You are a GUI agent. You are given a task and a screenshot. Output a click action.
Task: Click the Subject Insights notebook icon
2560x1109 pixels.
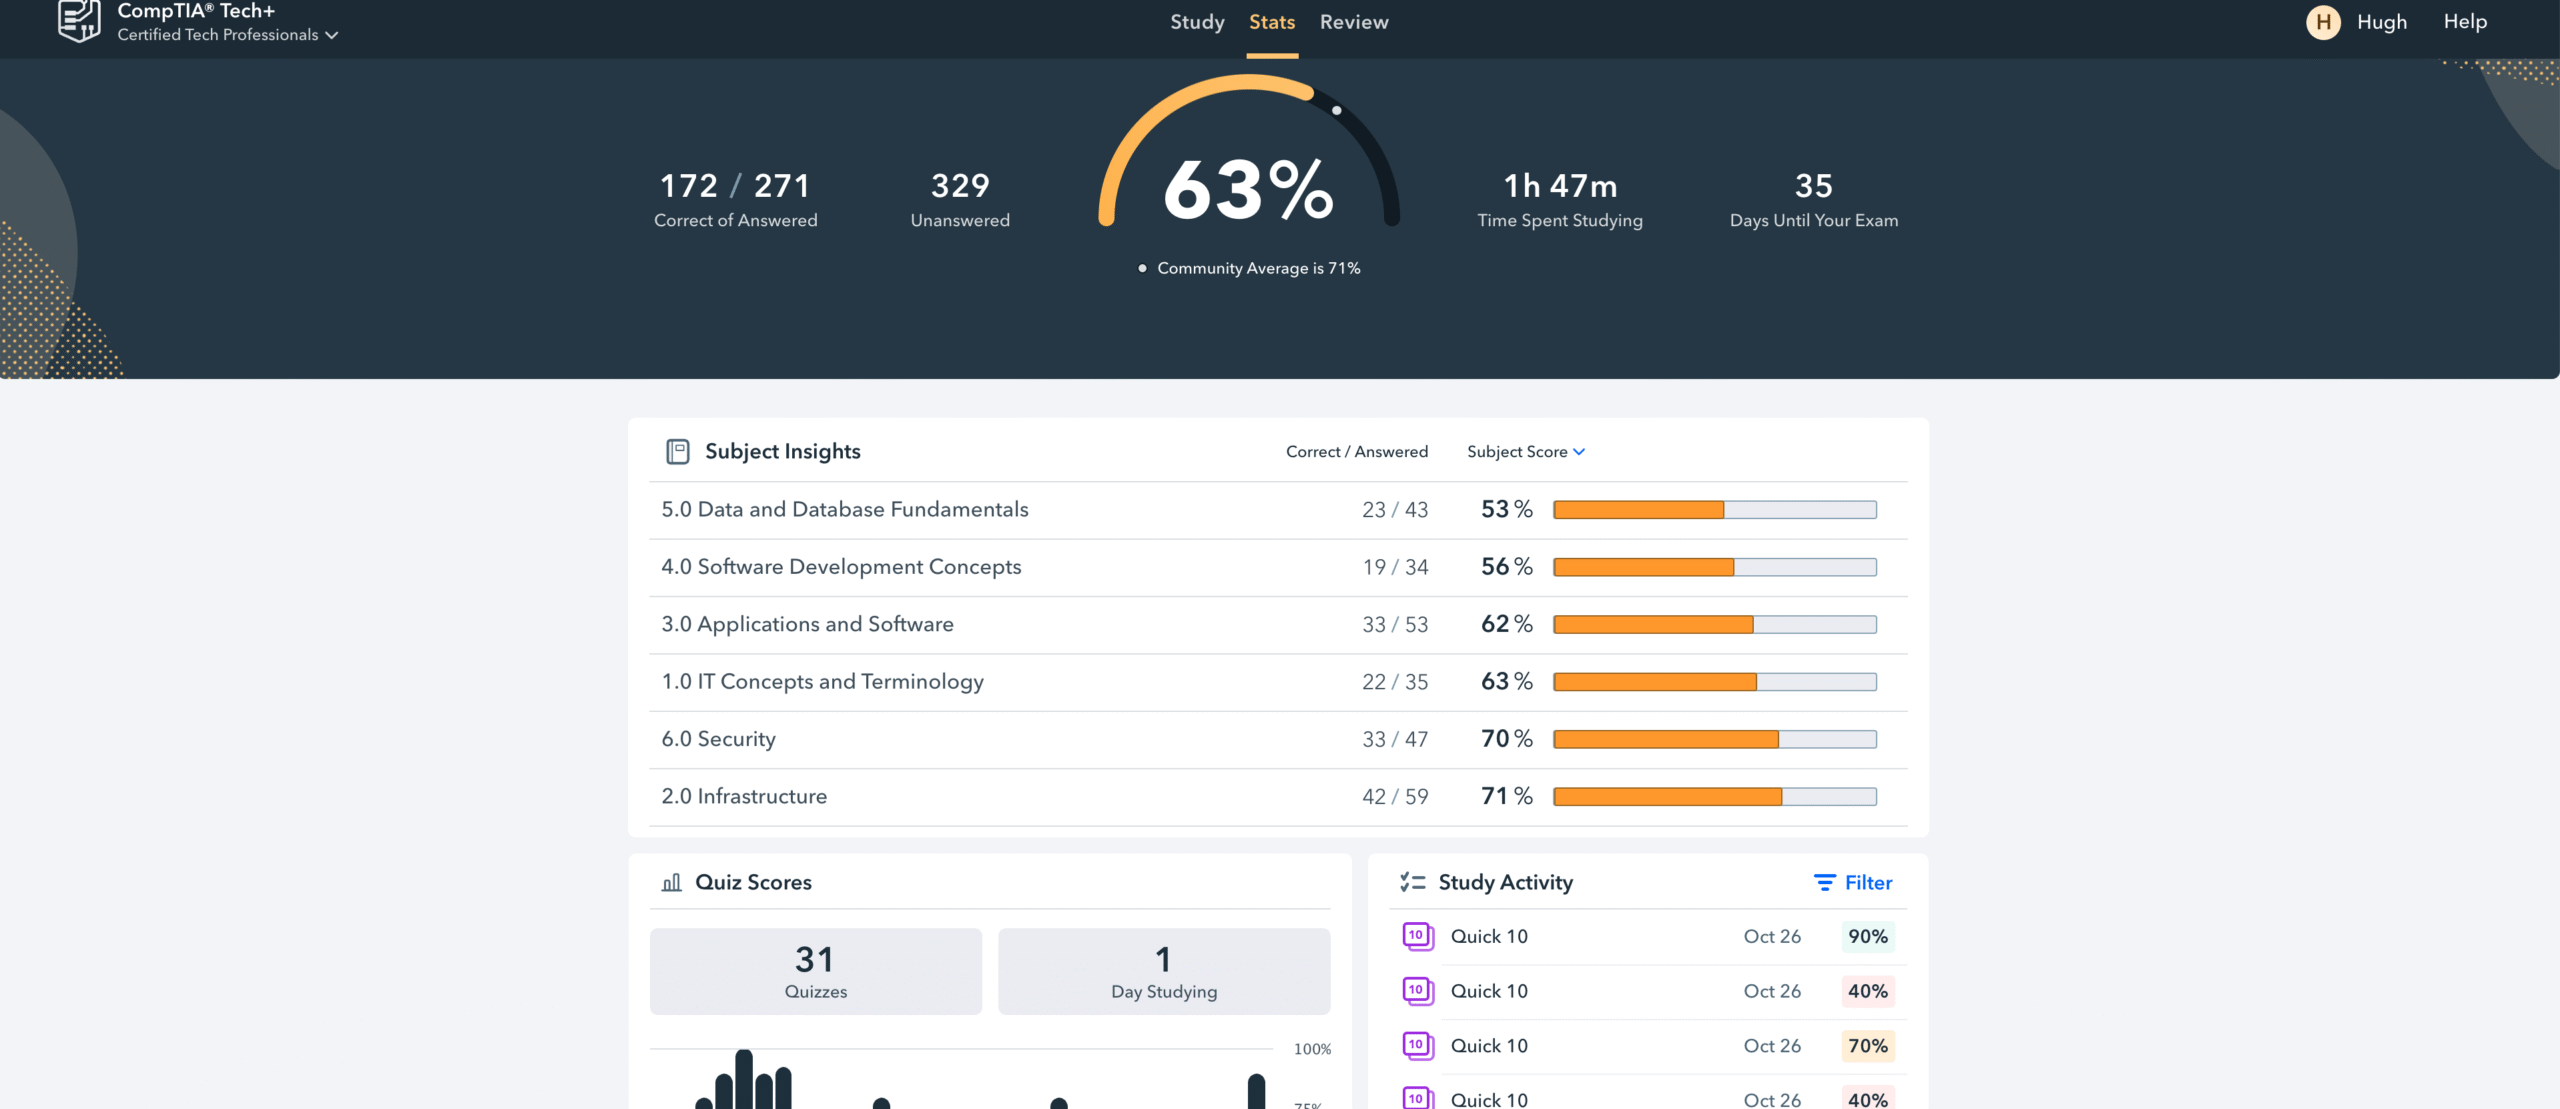677,452
